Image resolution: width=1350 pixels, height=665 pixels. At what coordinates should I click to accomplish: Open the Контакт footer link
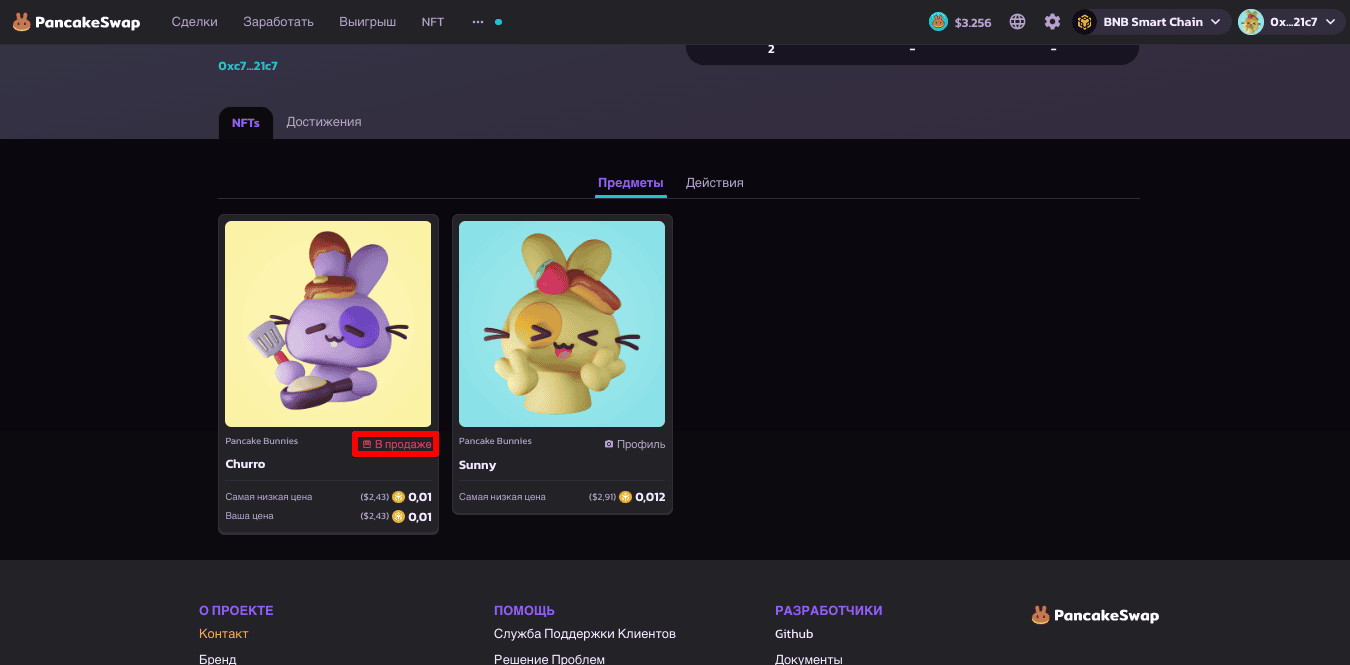tap(224, 634)
